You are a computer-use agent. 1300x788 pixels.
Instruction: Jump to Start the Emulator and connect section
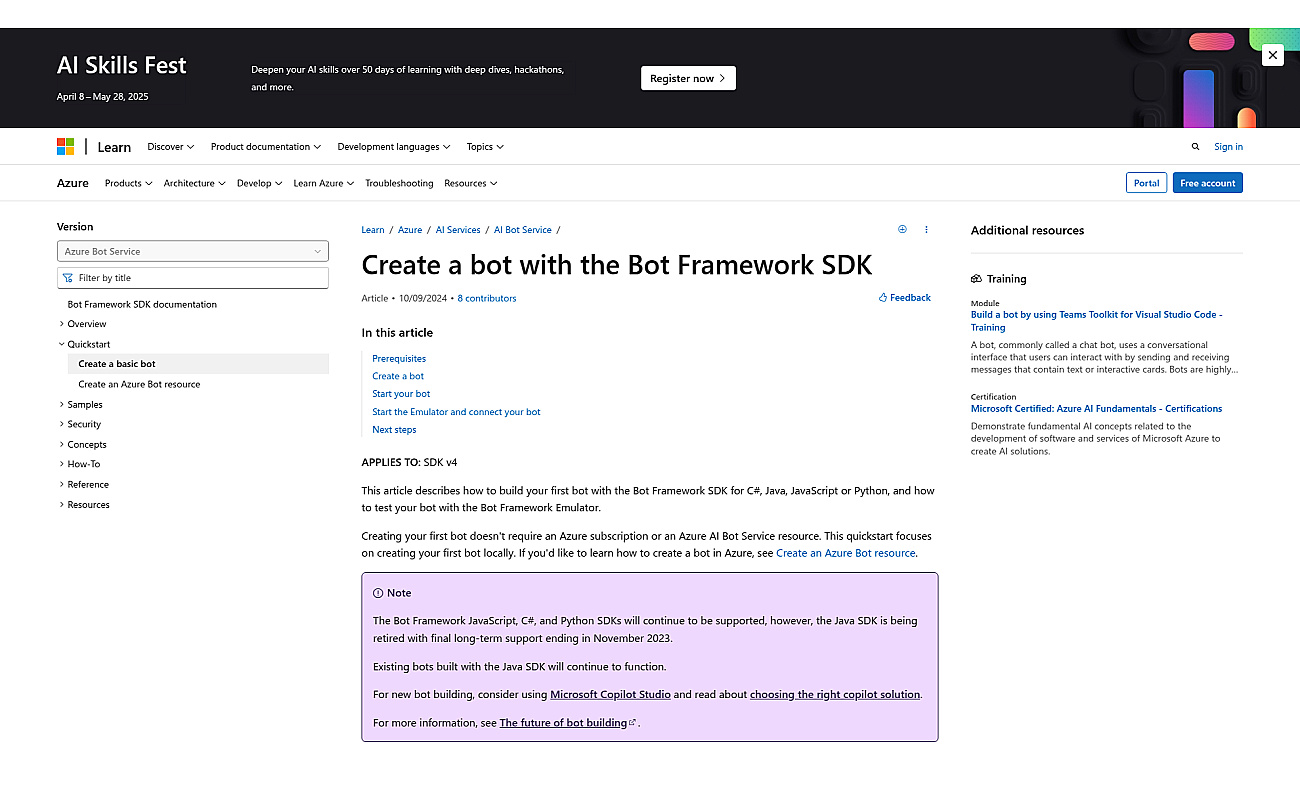pos(456,412)
